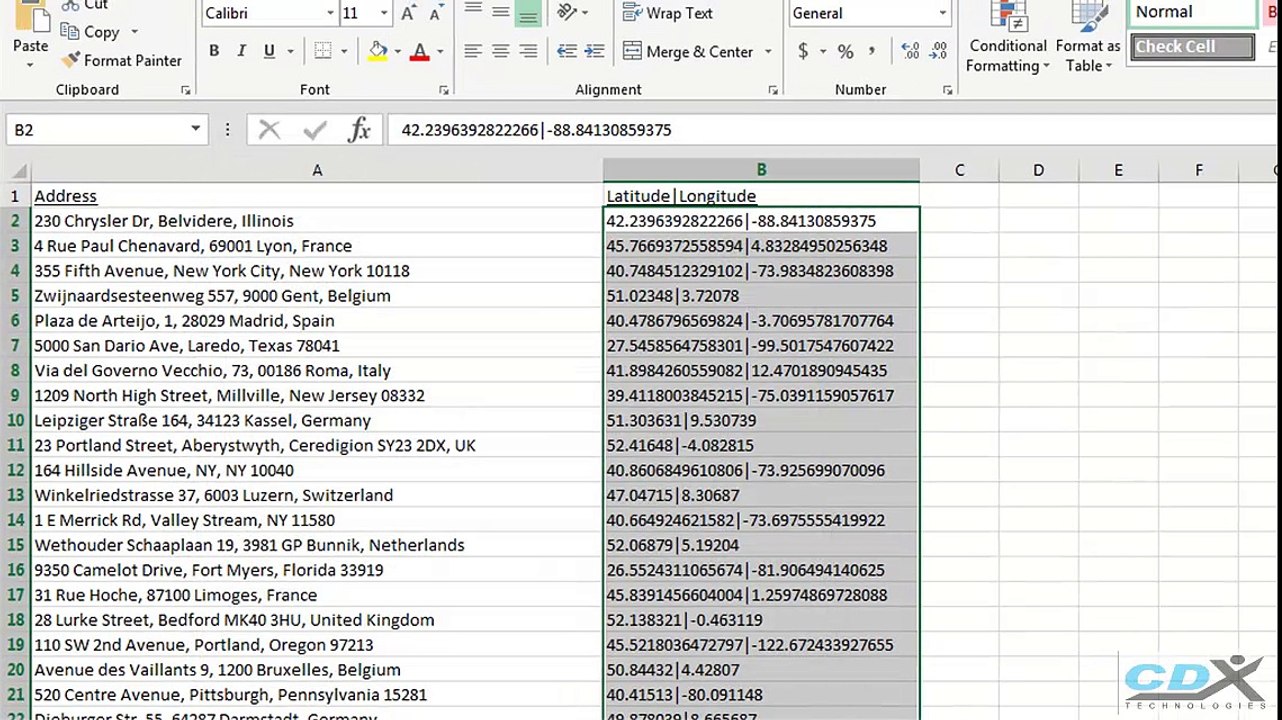Open Number dialog launcher
Image resolution: width=1282 pixels, height=720 pixels.
(x=947, y=90)
